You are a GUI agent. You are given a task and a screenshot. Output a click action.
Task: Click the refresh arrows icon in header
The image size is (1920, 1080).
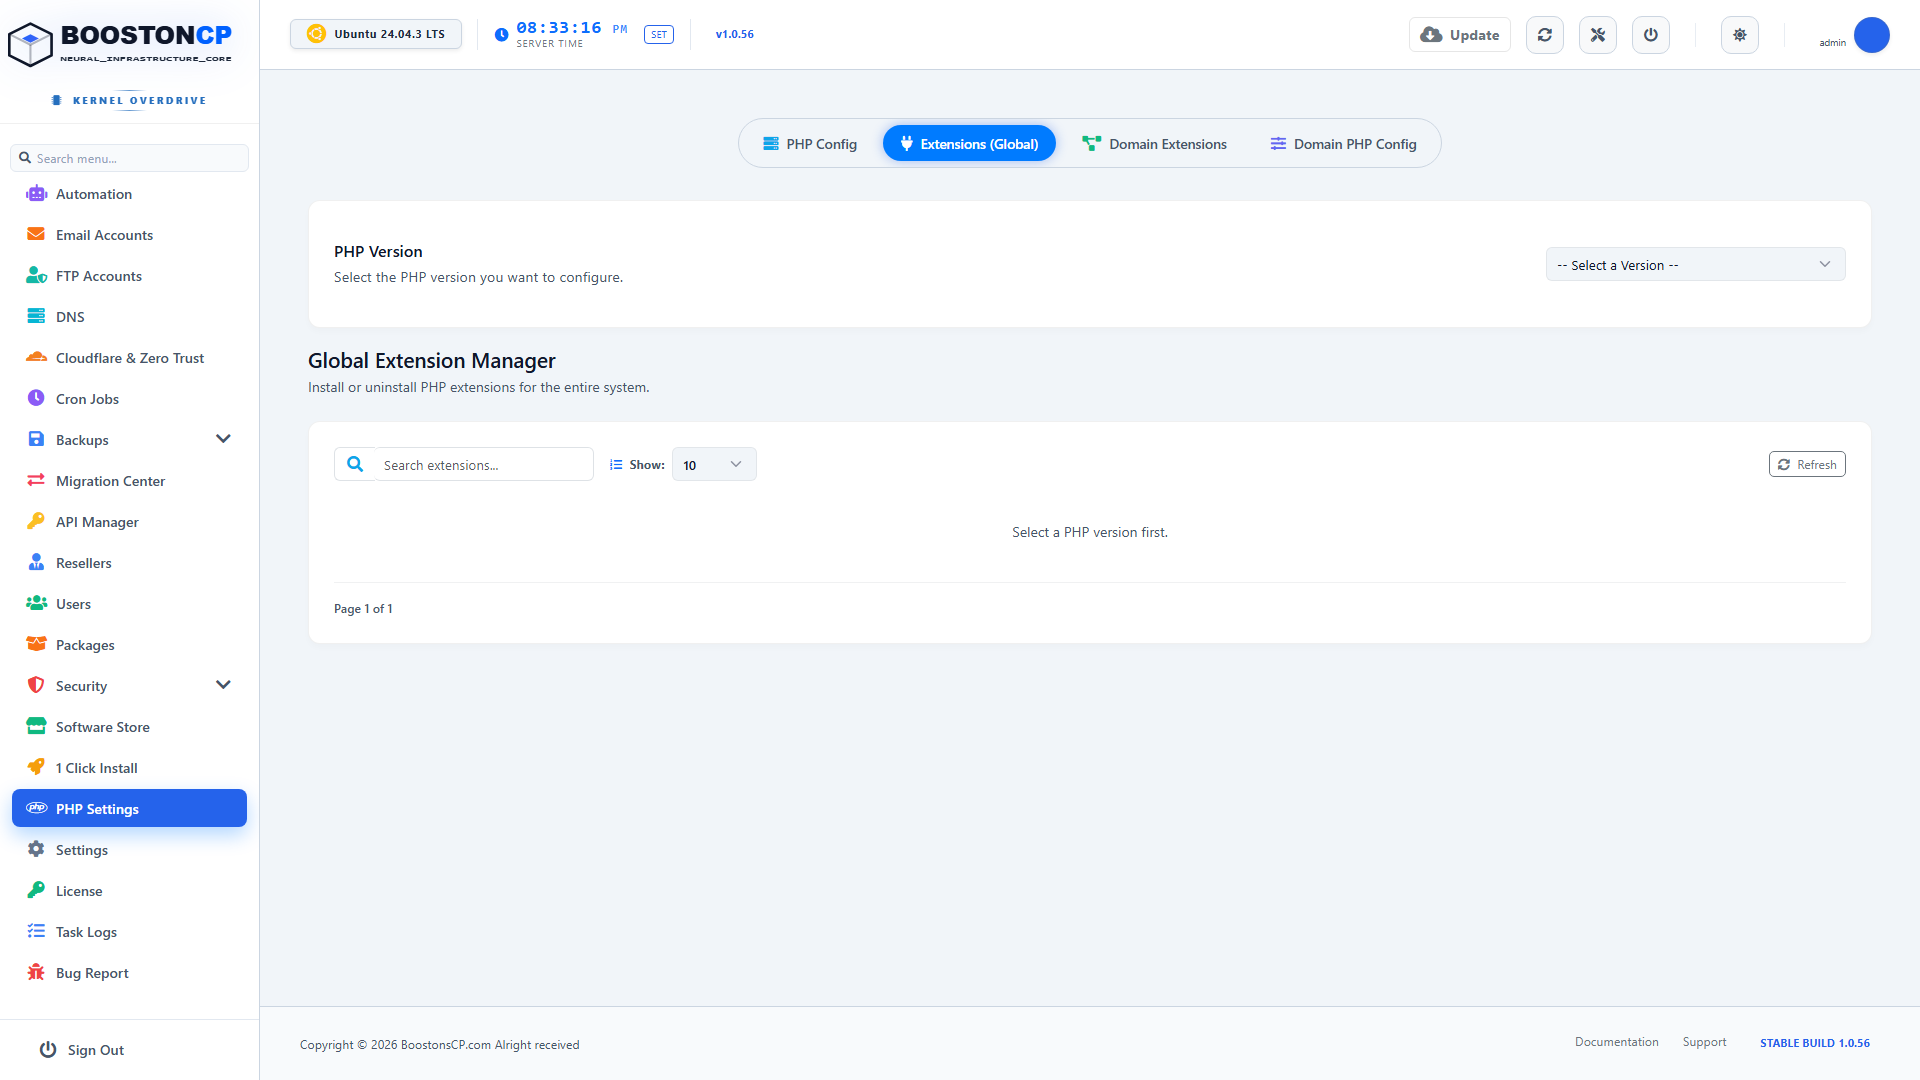(1545, 35)
